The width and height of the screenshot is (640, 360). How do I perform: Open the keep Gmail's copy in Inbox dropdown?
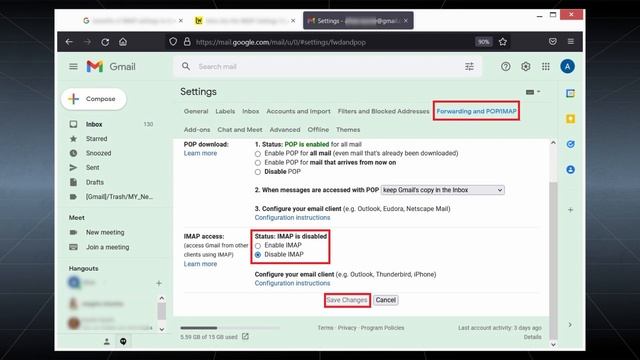(442, 190)
